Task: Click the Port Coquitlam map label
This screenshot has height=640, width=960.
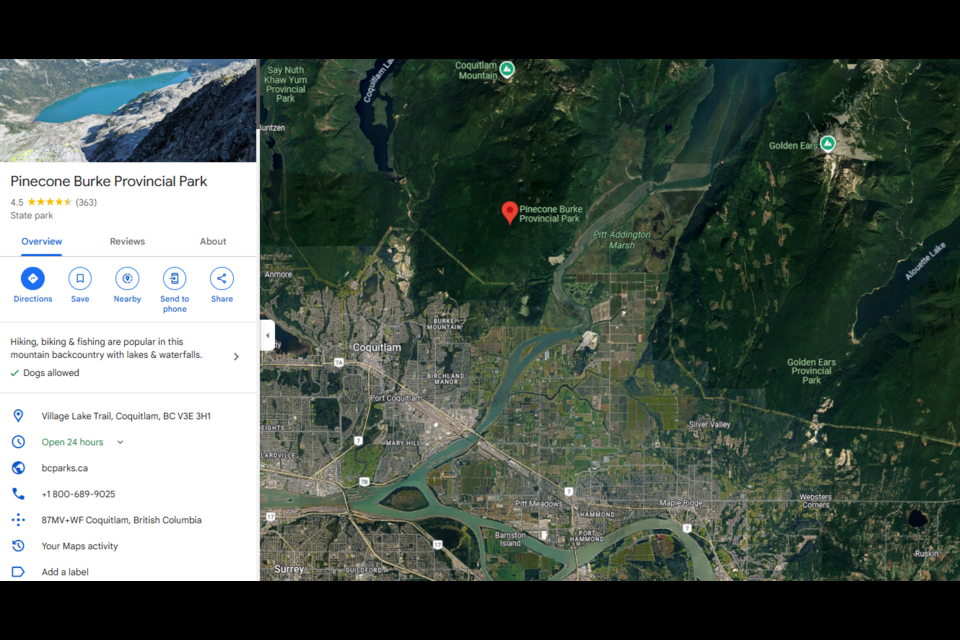Action: click(x=396, y=398)
